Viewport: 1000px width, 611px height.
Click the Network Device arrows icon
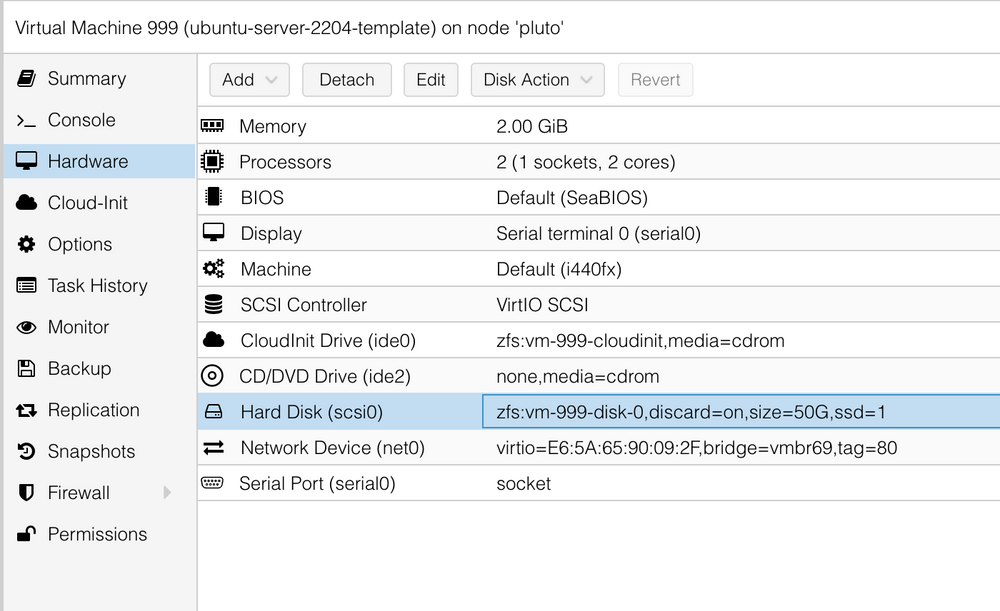click(215, 447)
